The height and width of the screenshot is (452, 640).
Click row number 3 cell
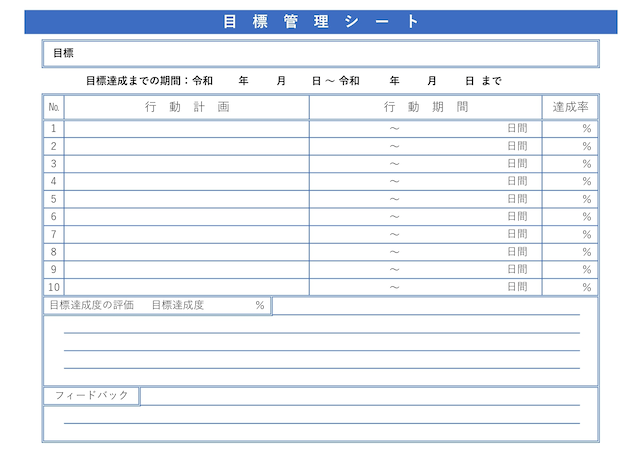click(54, 164)
